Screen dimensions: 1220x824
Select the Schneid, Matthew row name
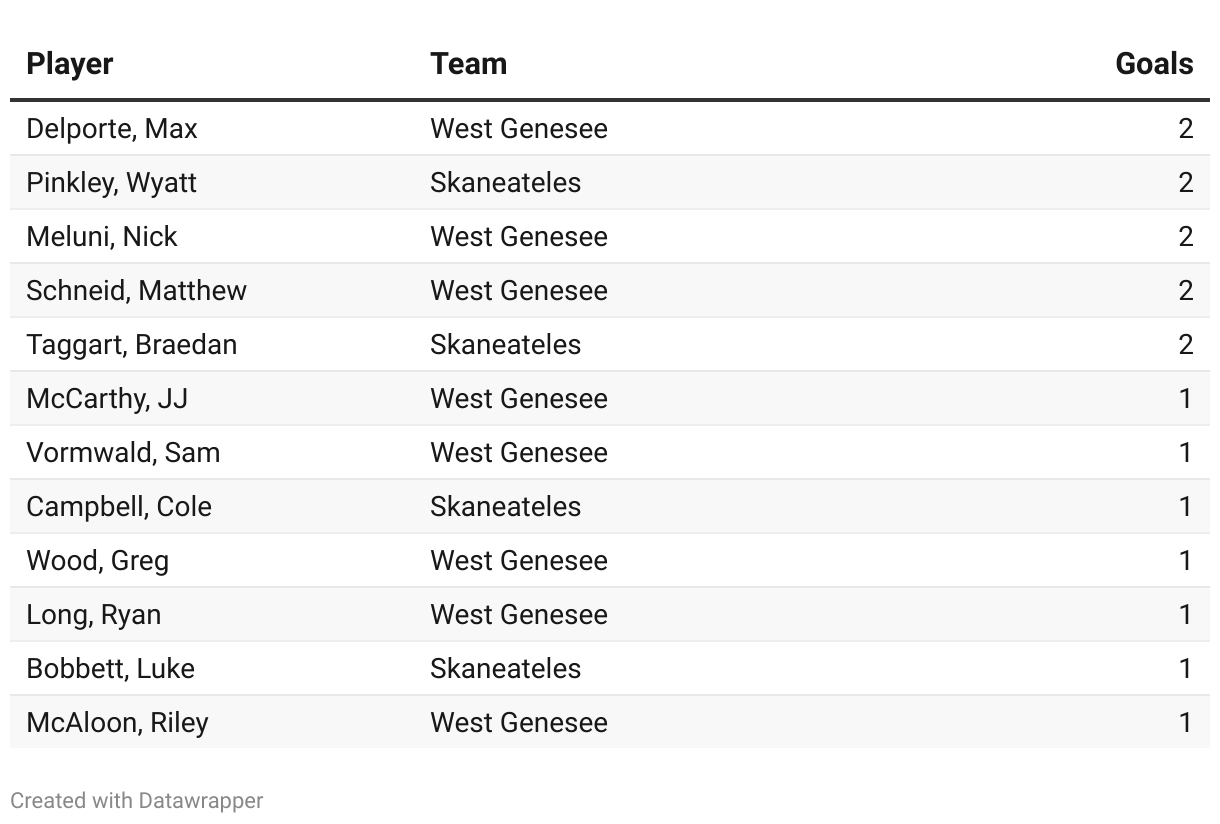click(136, 291)
